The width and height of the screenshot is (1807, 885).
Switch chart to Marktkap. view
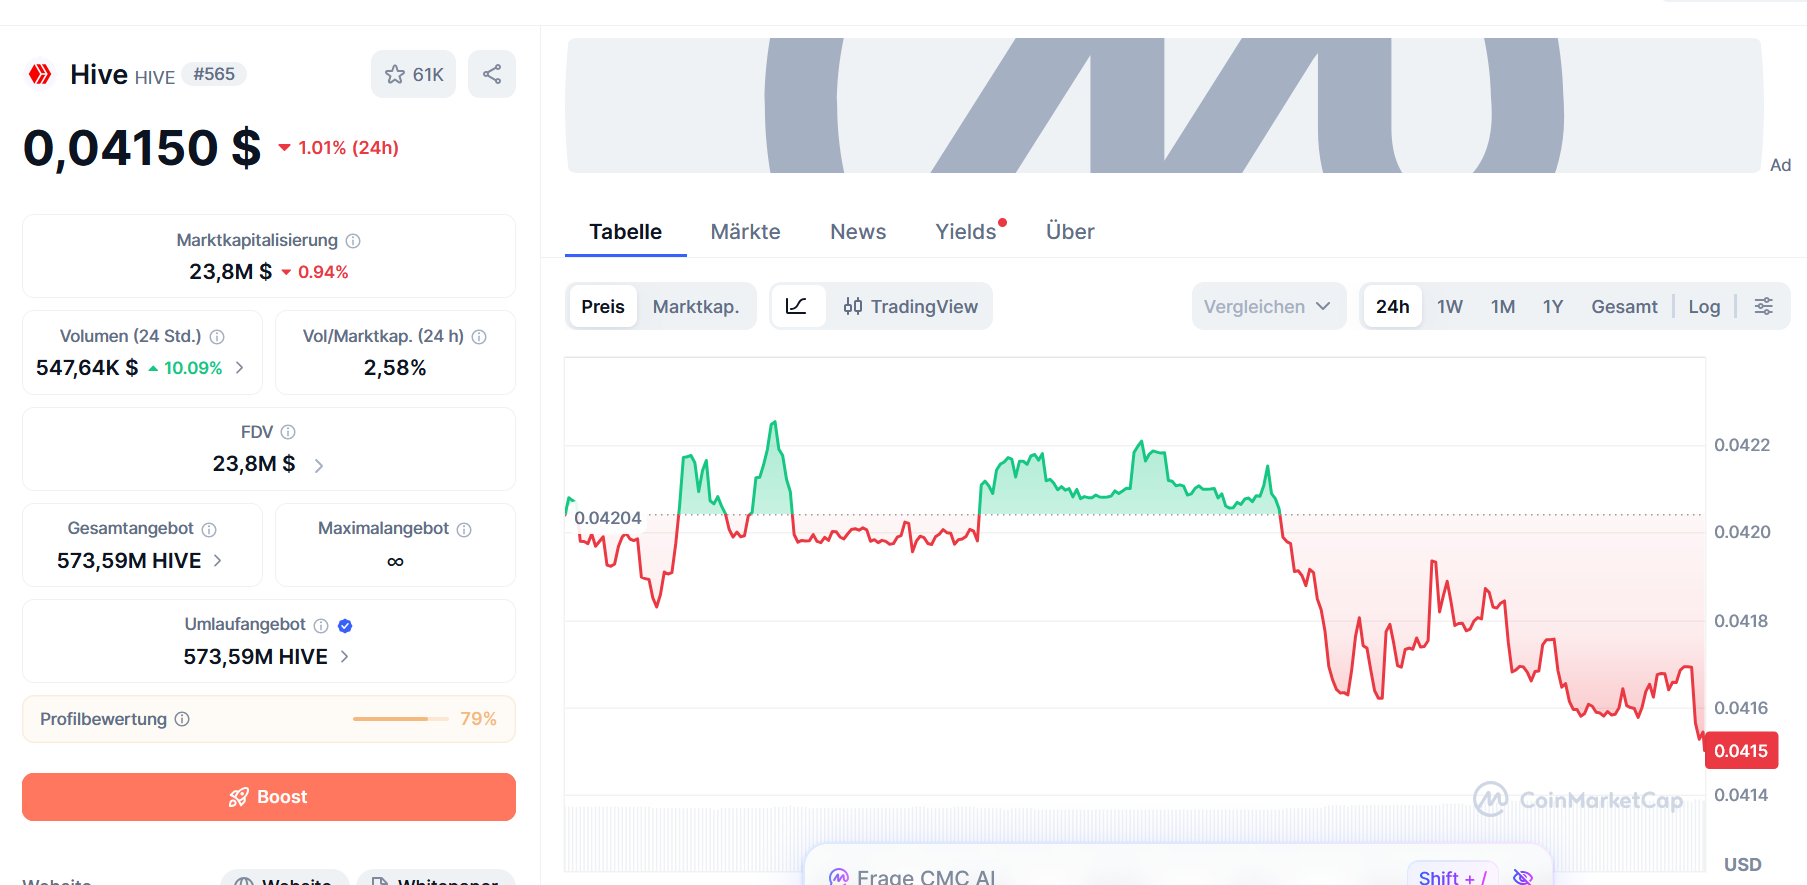[x=696, y=306]
